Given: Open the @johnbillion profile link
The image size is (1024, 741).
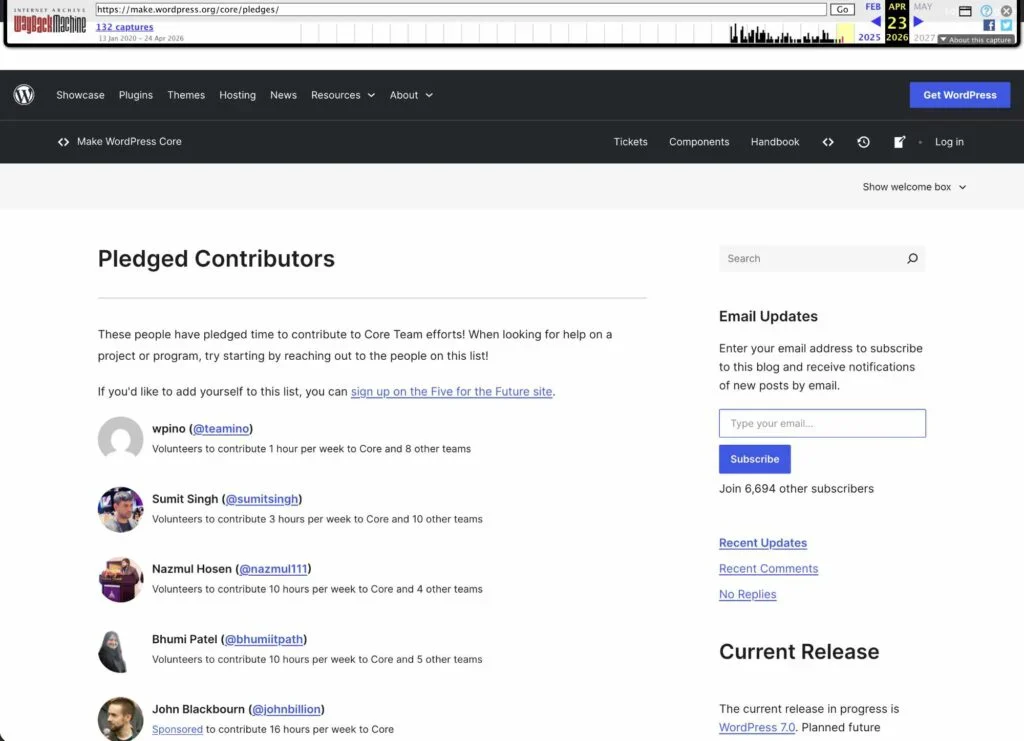Looking at the screenshot, I should tap(286, 709).
